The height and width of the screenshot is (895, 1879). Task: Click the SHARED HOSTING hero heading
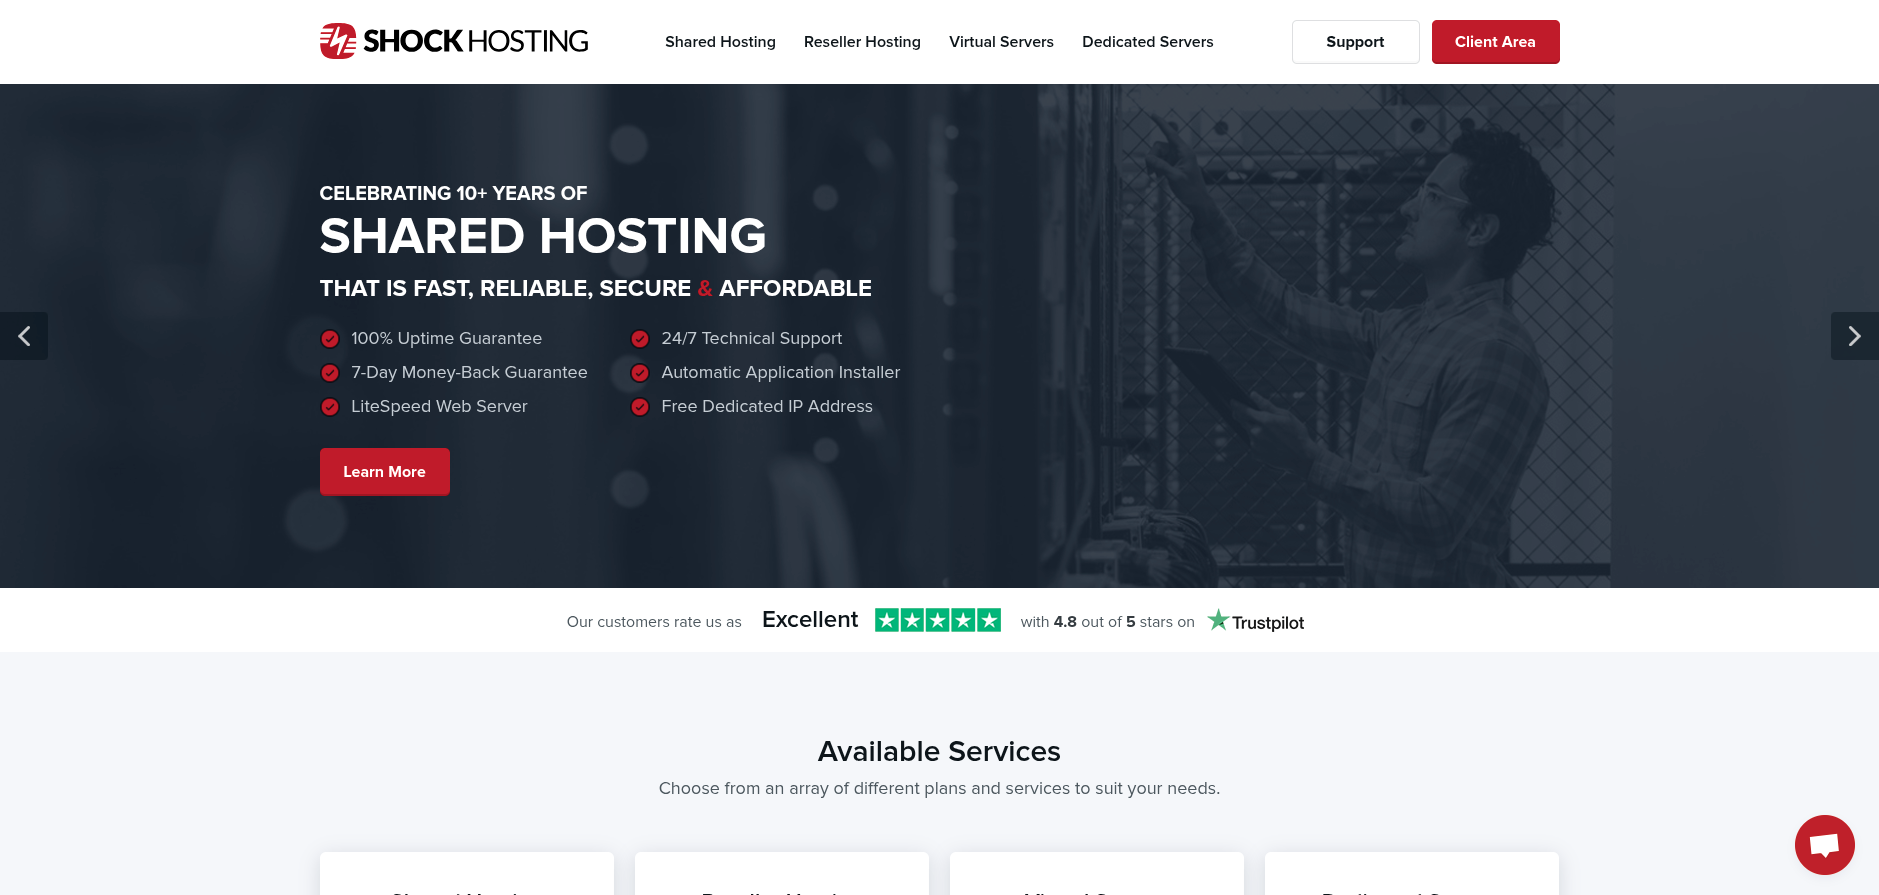(x=543, y=236)
